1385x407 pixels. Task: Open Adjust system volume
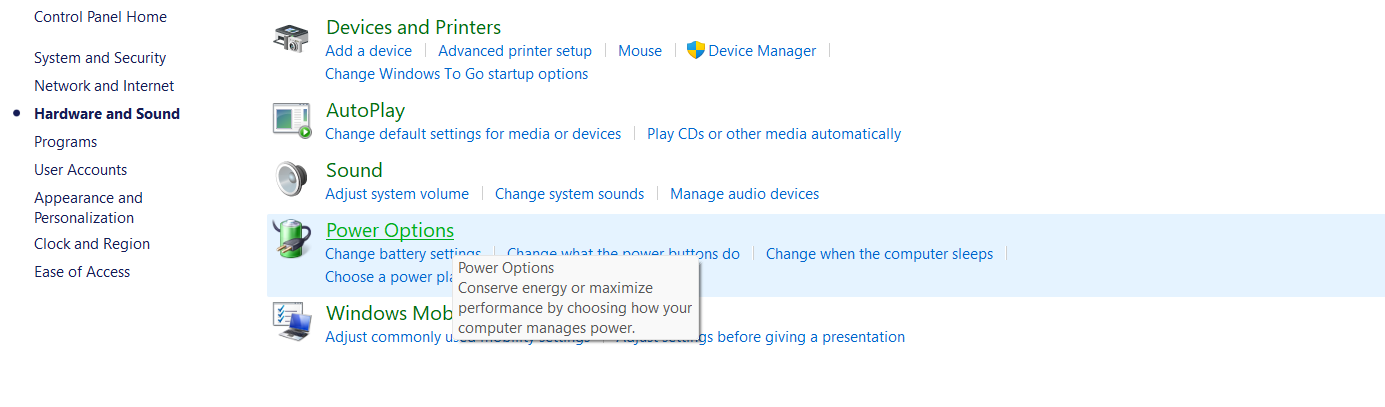tap(397, 194)
